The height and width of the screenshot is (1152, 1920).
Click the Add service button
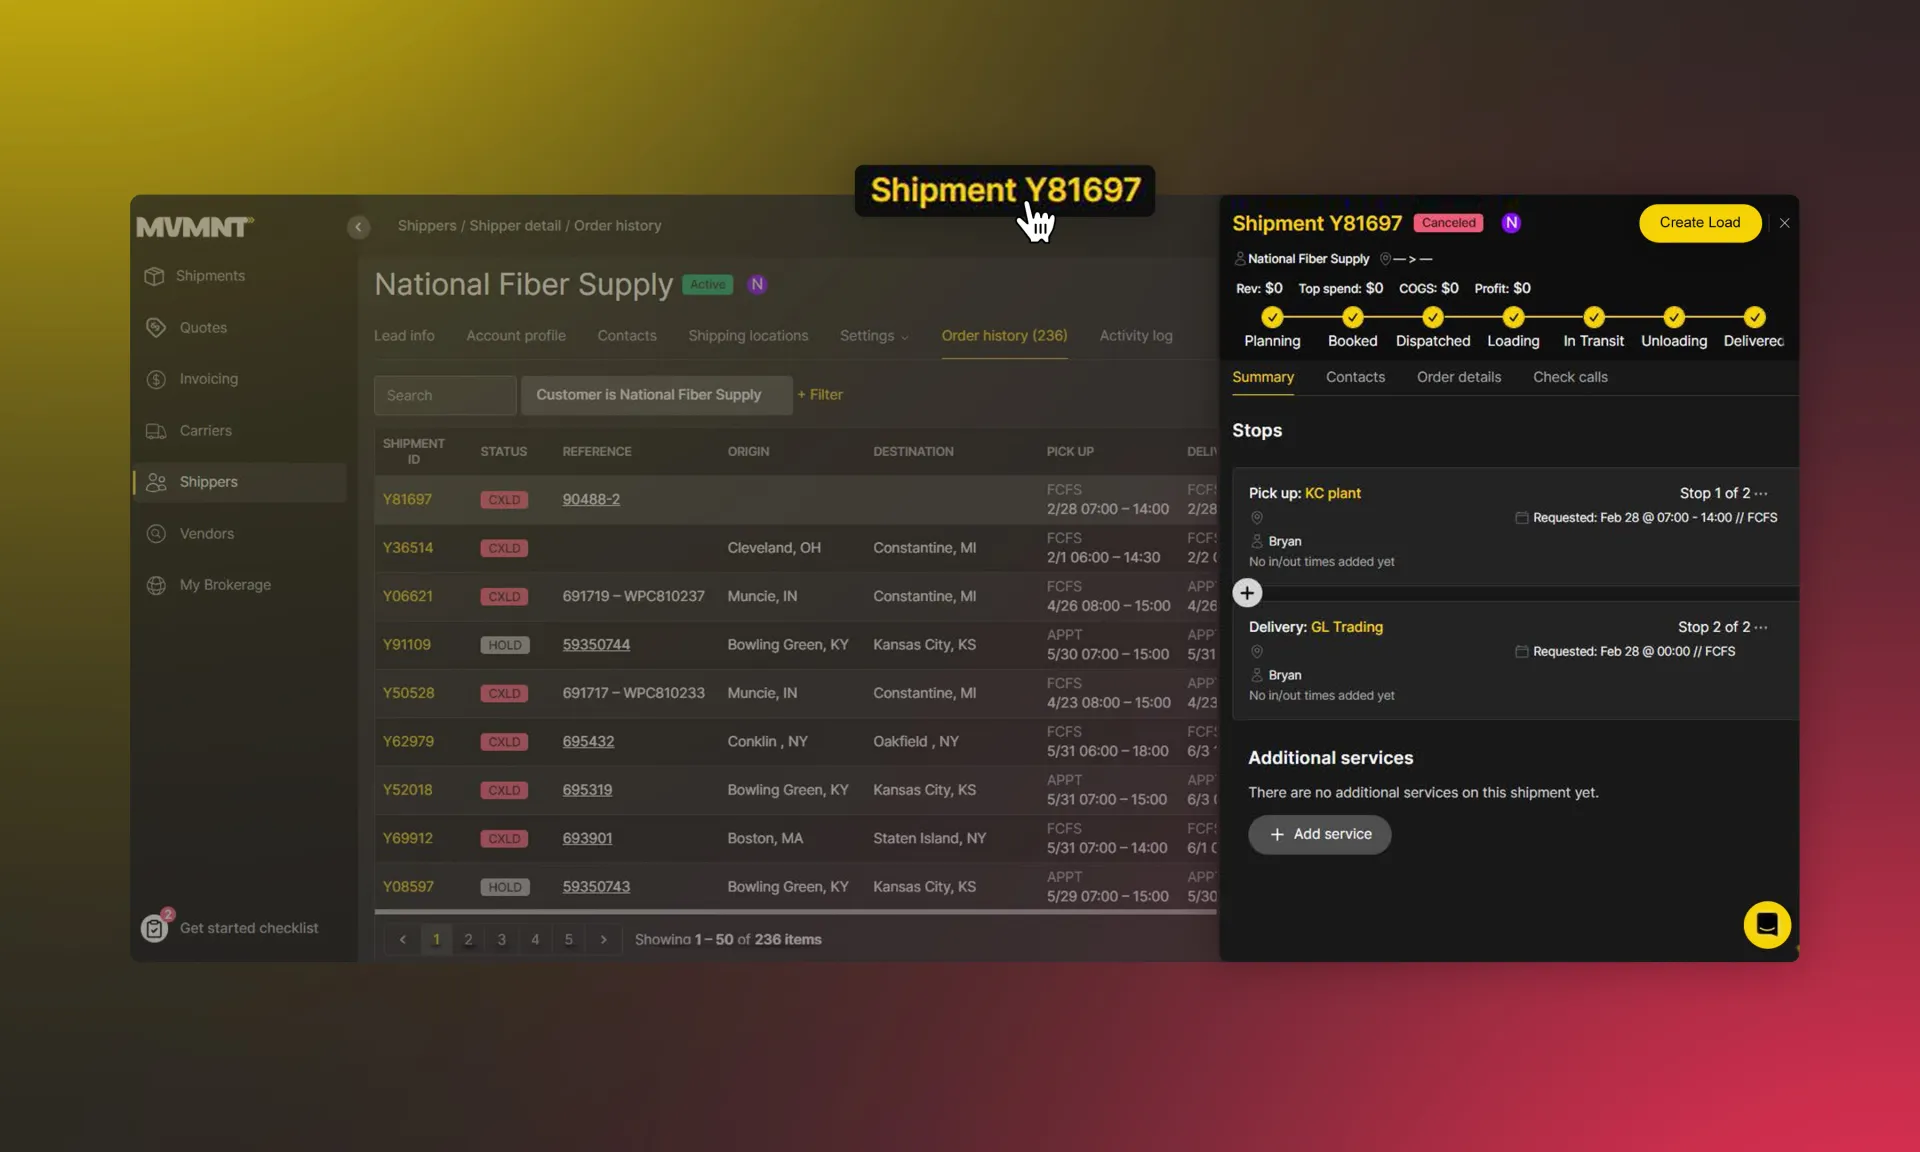click(1319, 834)
